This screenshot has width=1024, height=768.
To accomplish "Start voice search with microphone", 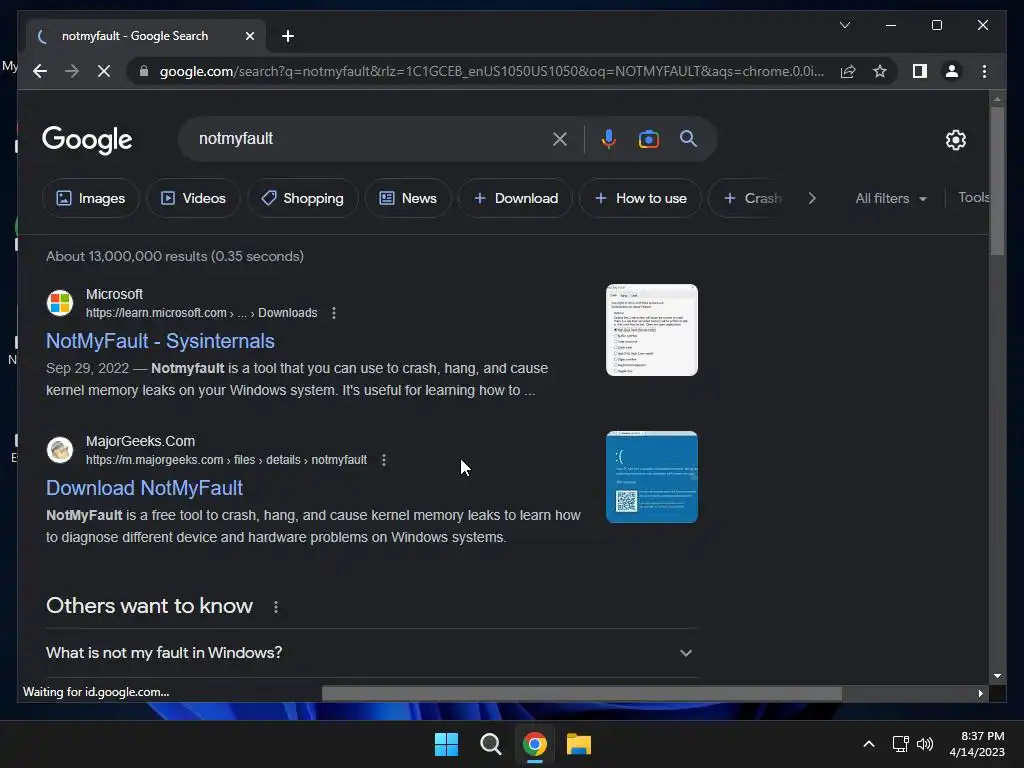I will pyautogui.click(x=608, y=139).
